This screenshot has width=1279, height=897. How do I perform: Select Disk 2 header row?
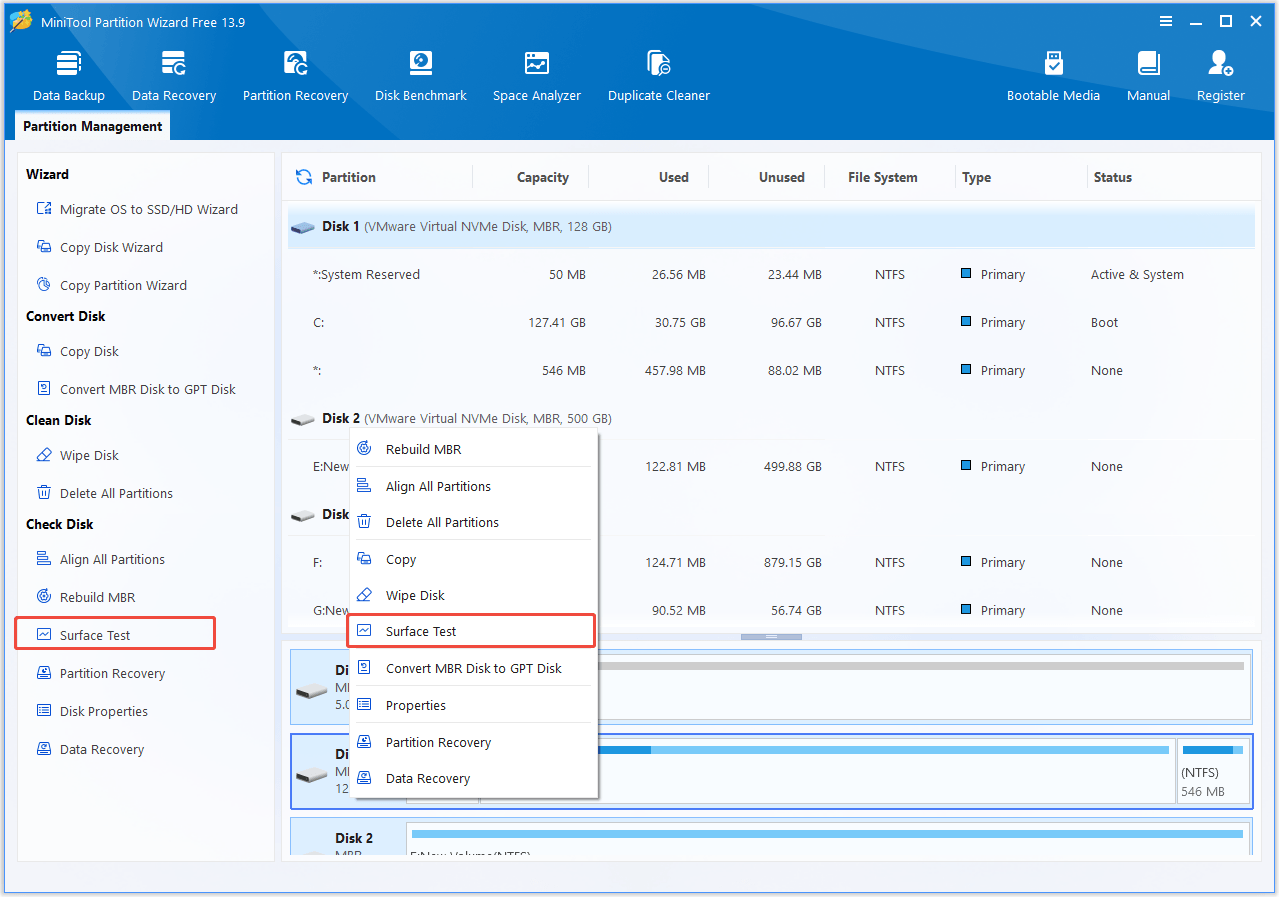[771, 418]
